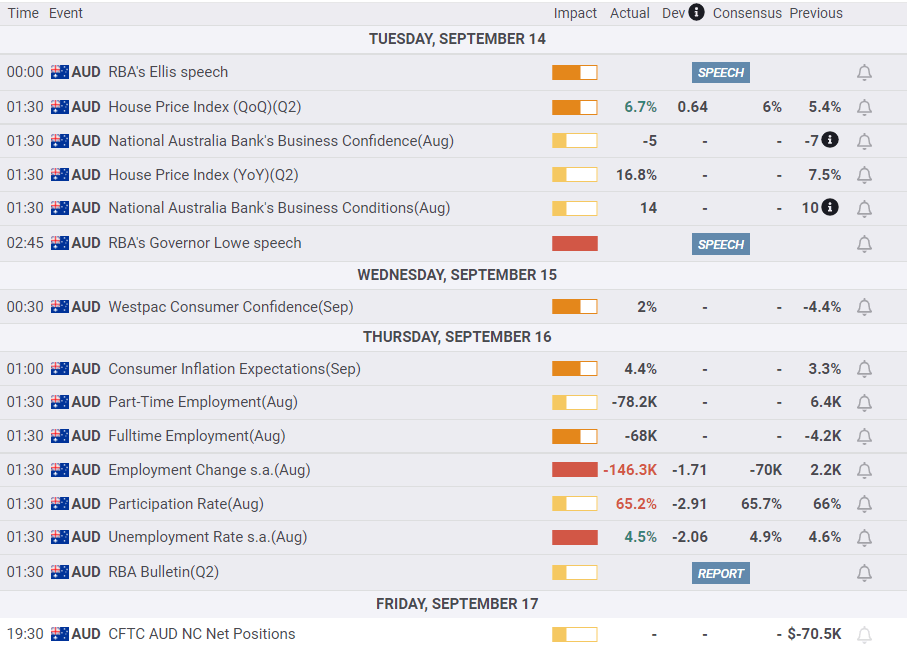Toggle alert bell for Employment Change s.a.
Image resolution: width=907 pixels, height=651 pixels.
864,470
